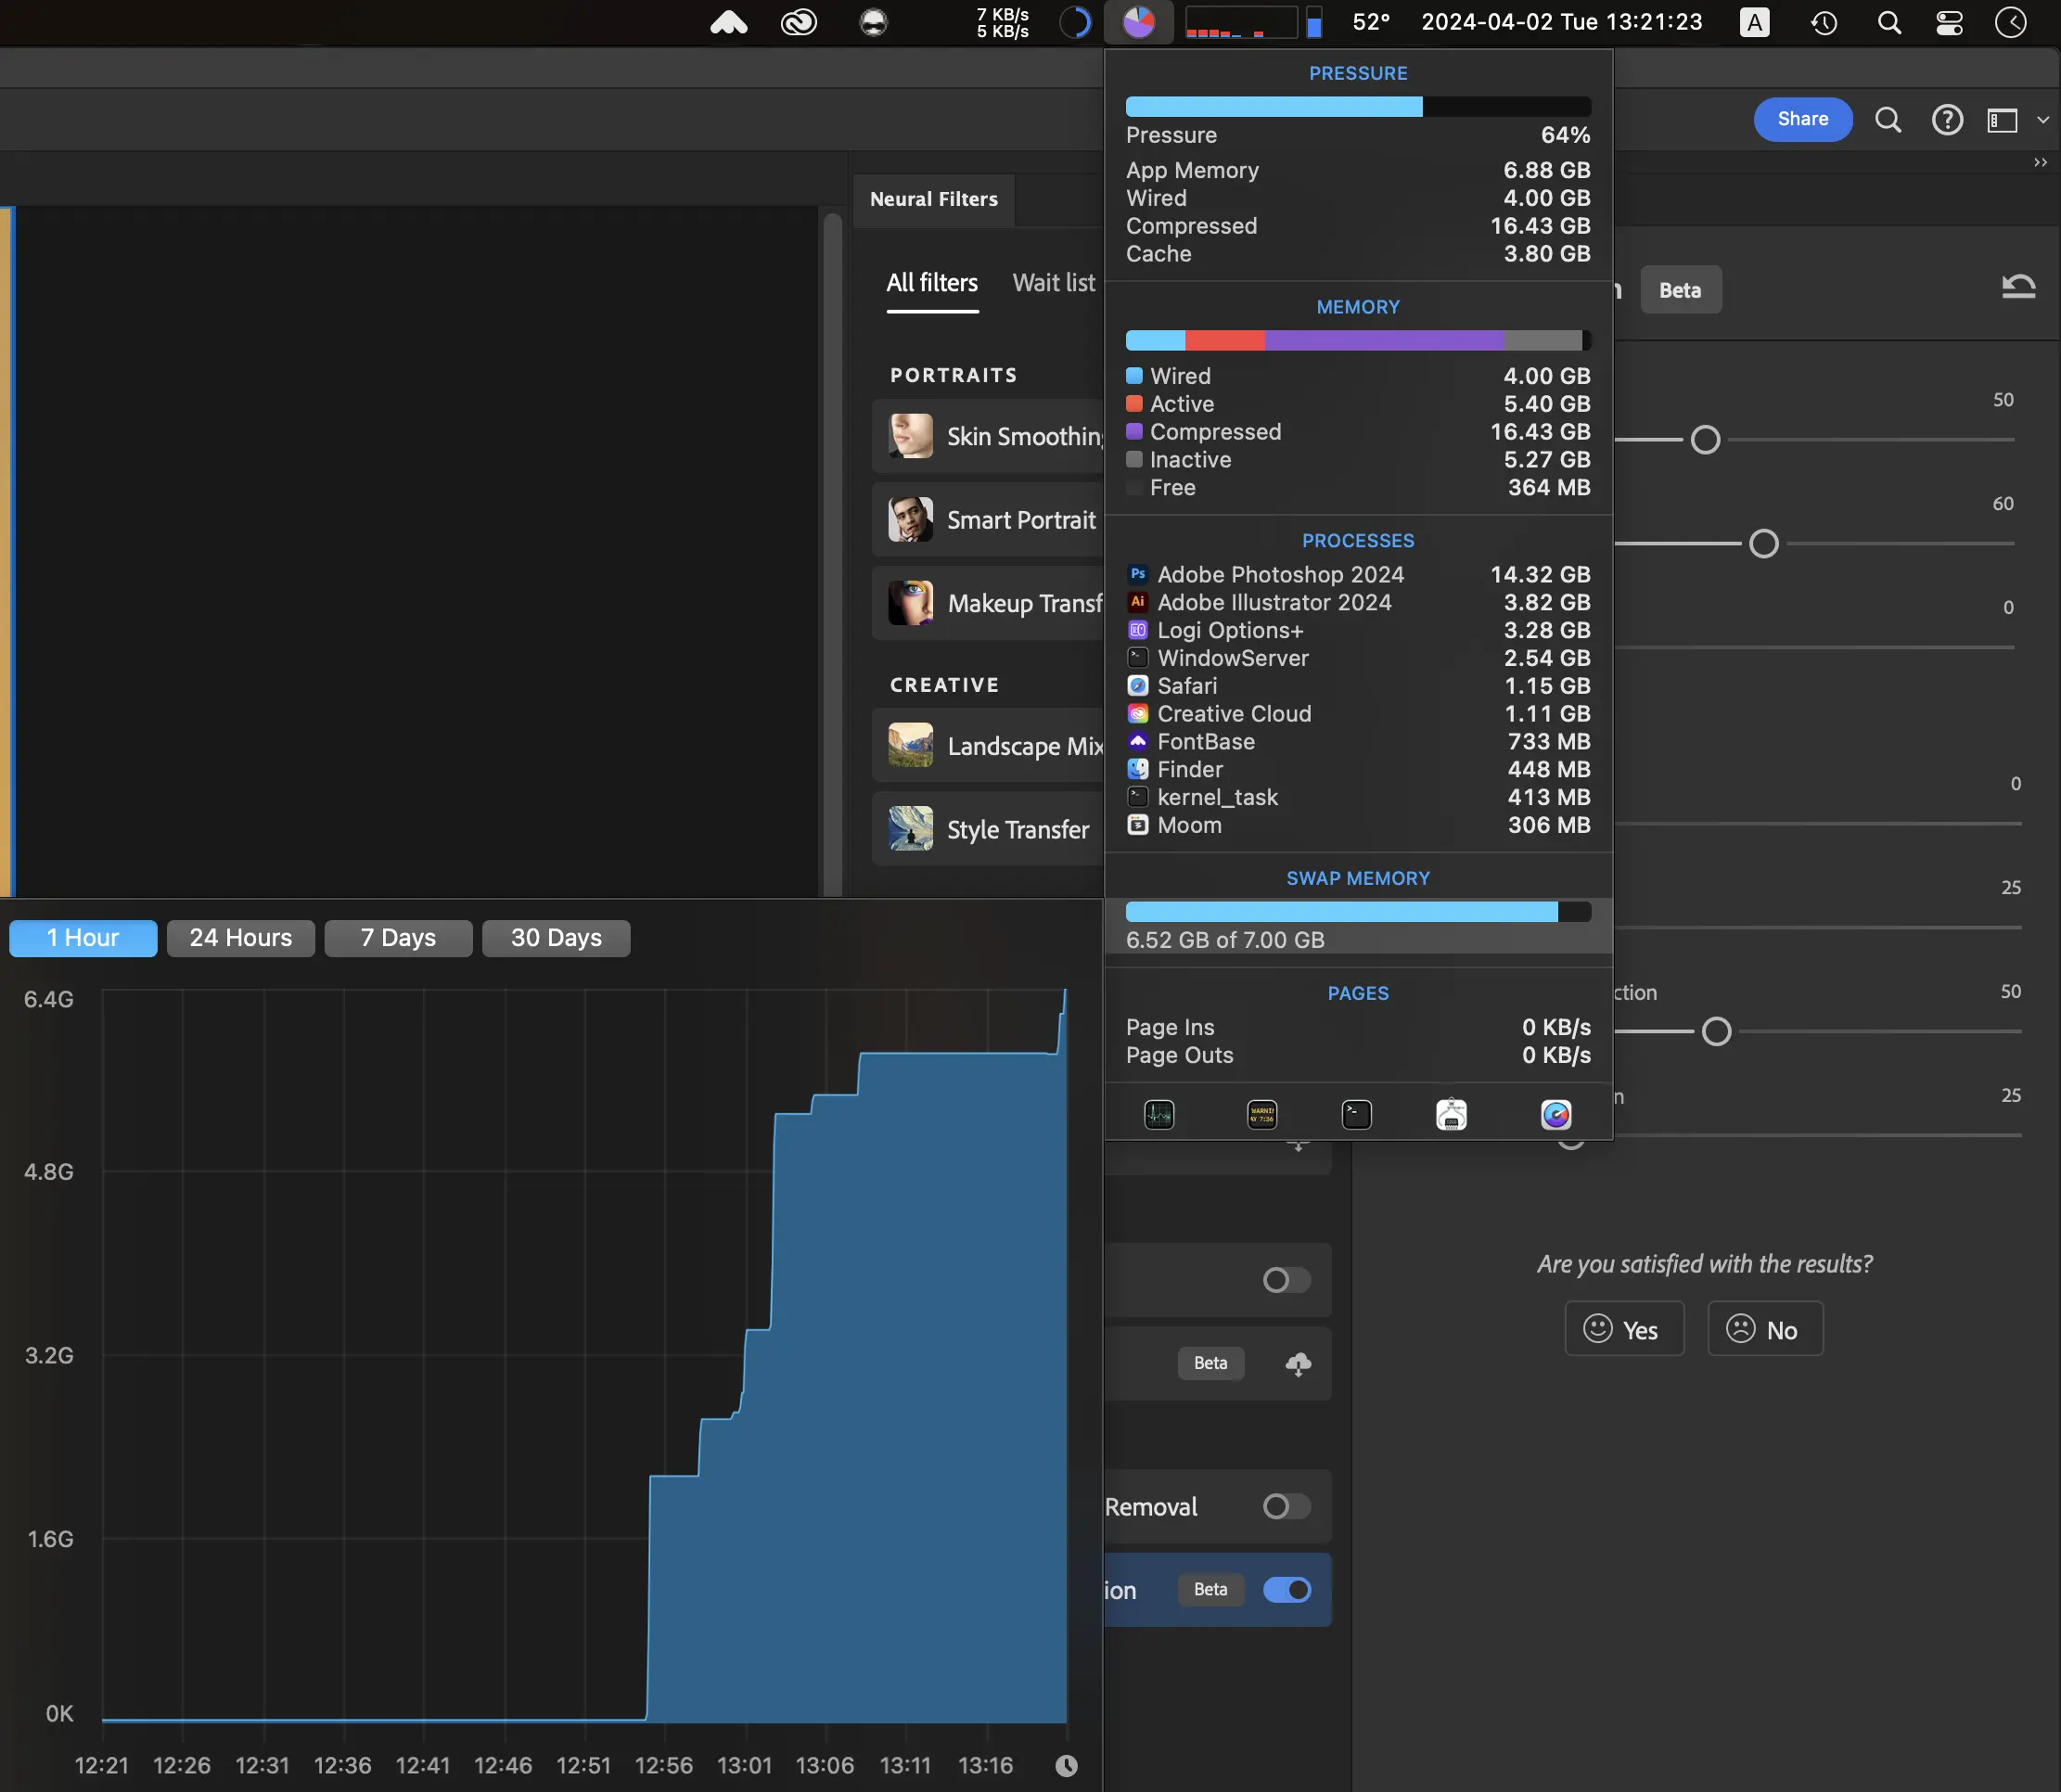Open Console app icon in the iStat footer

click(1262, 1114)
